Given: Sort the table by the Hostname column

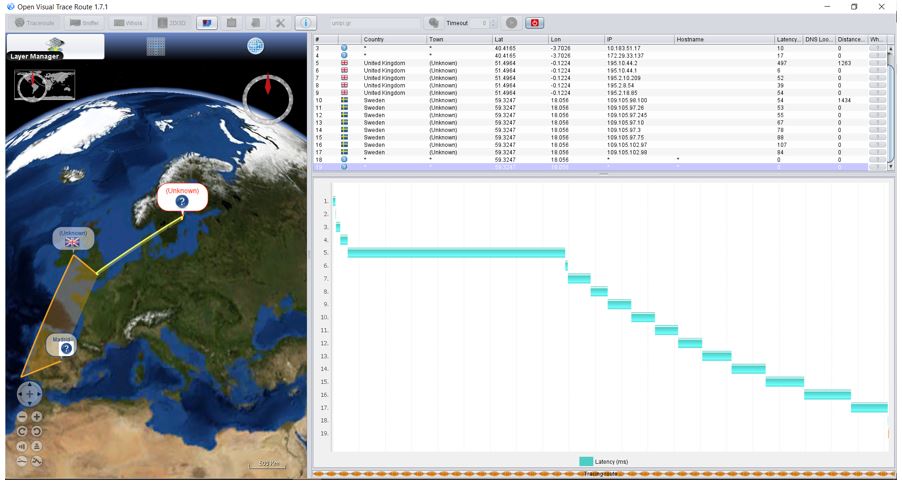Looking at the screenshot, I should 724,39.
